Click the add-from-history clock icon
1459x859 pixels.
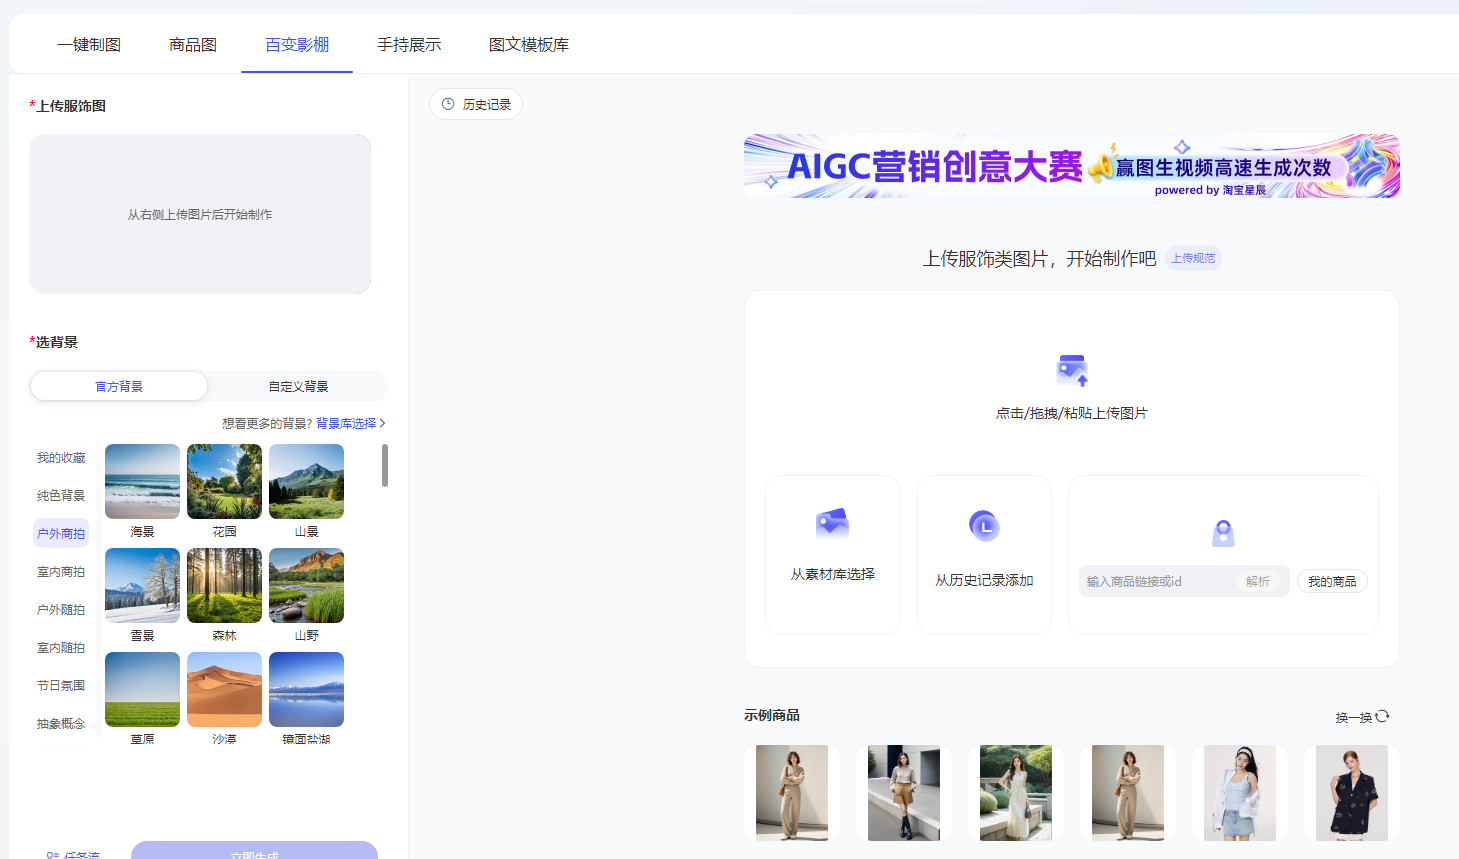(984, 526)
